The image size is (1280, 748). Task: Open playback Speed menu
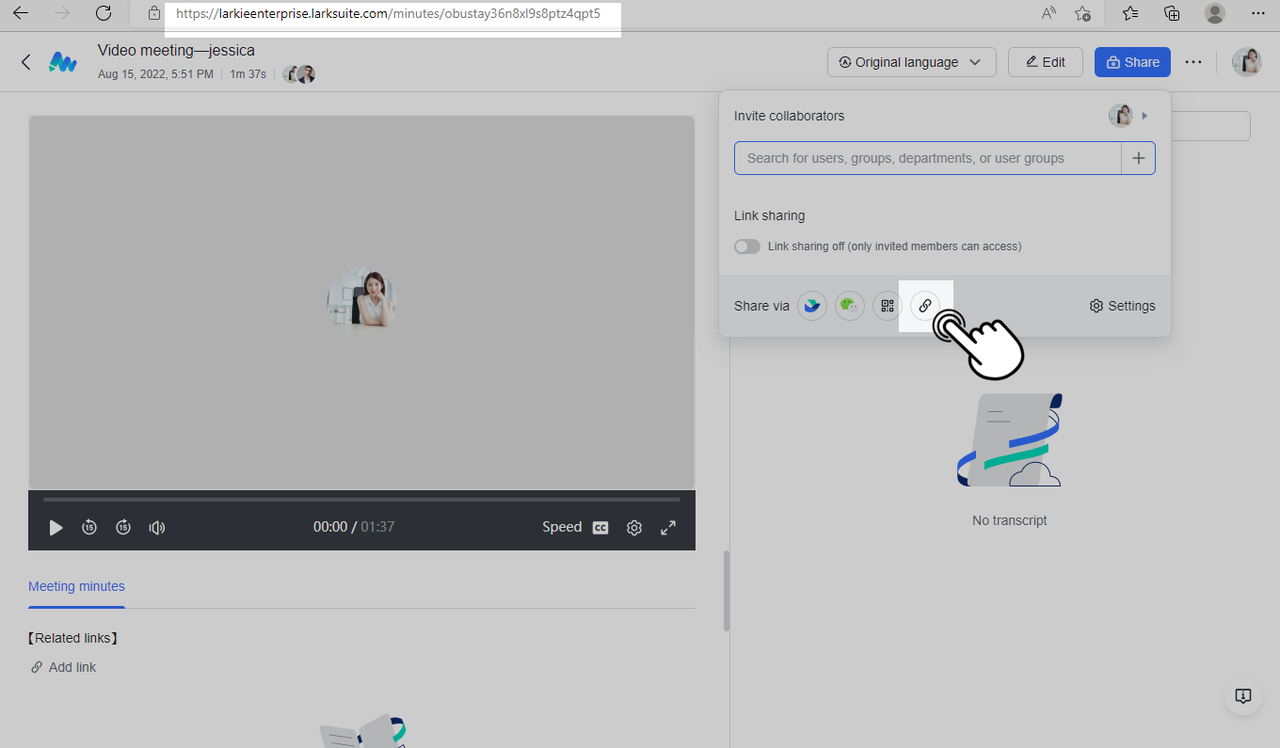561,527
